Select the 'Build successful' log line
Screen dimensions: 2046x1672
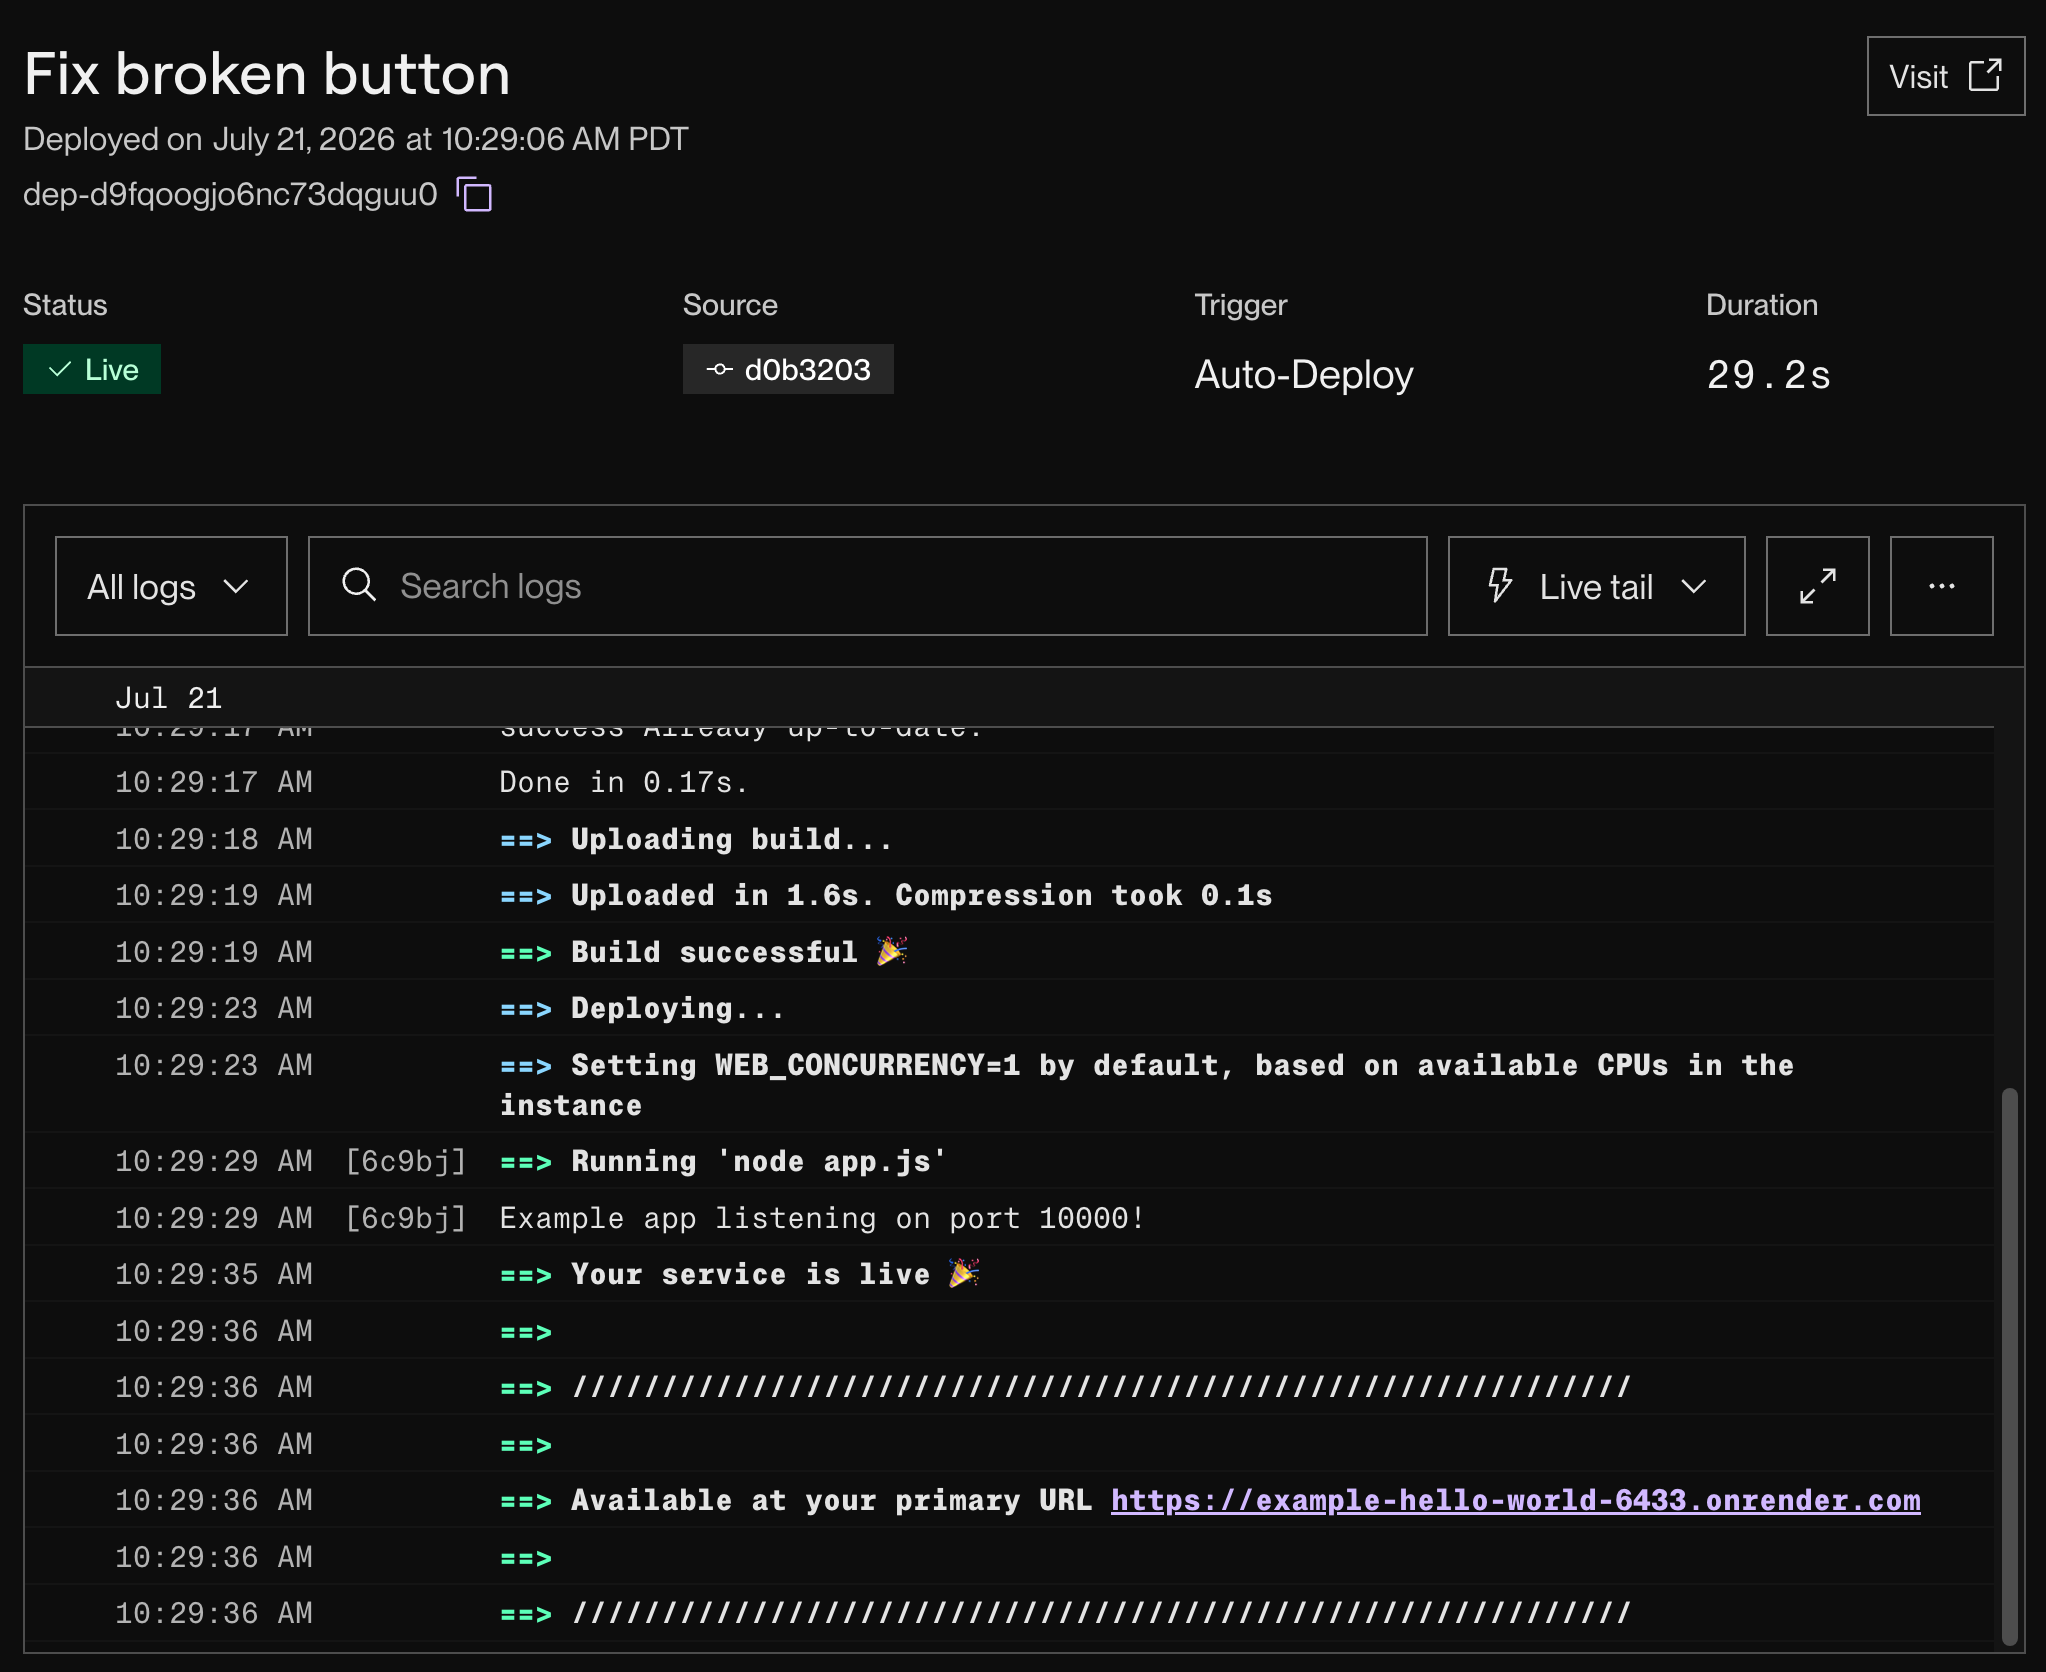[1009, 951]
